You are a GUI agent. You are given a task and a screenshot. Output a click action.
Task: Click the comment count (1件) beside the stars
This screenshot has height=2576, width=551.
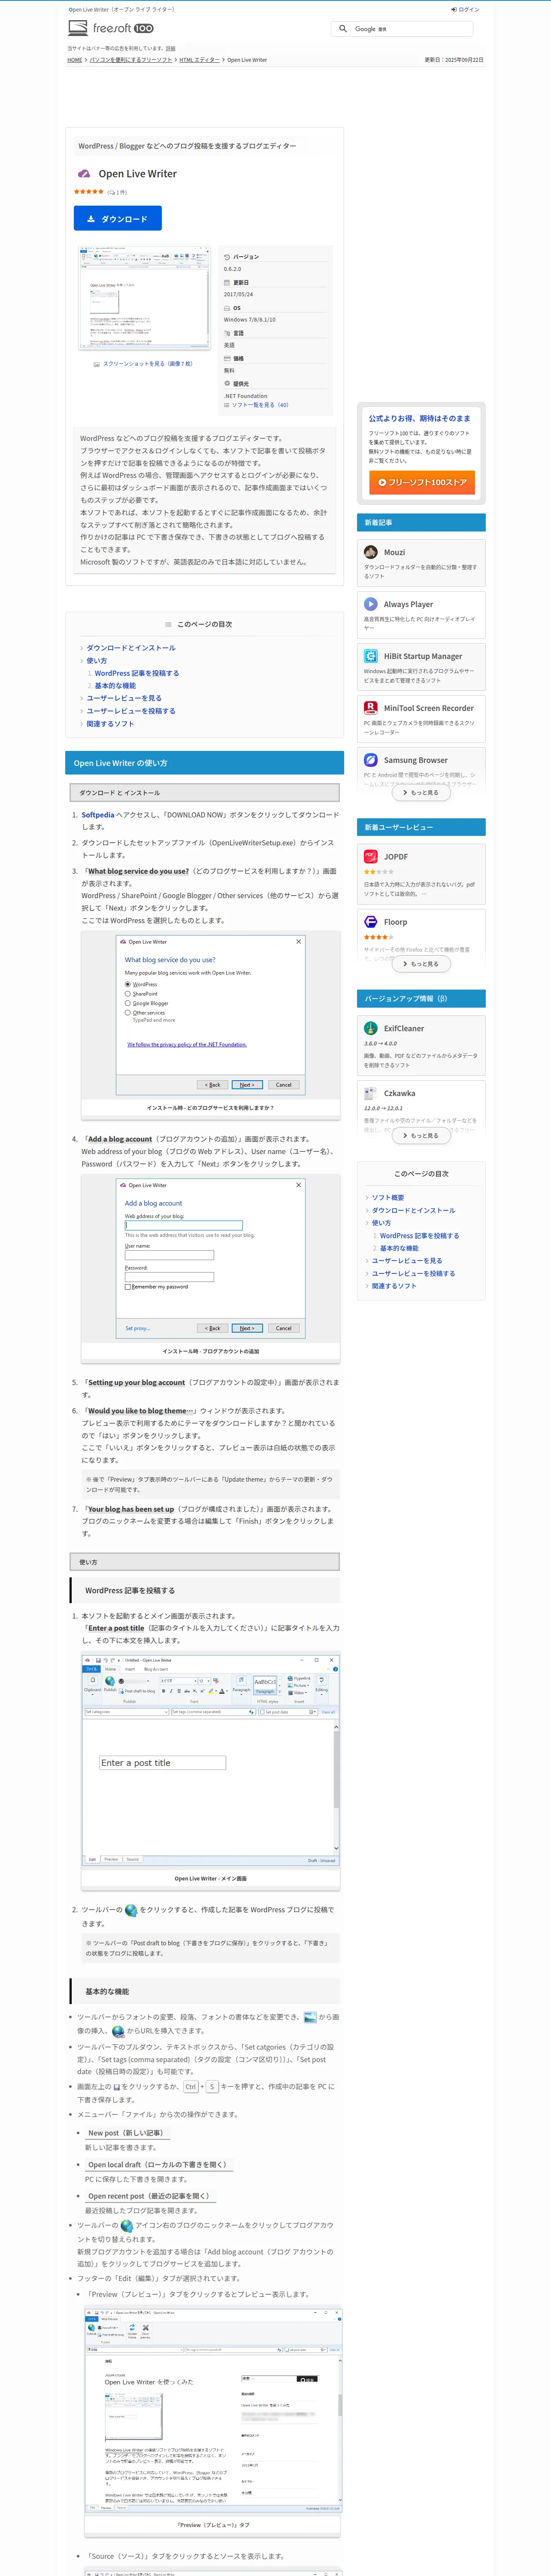point(117,192)
